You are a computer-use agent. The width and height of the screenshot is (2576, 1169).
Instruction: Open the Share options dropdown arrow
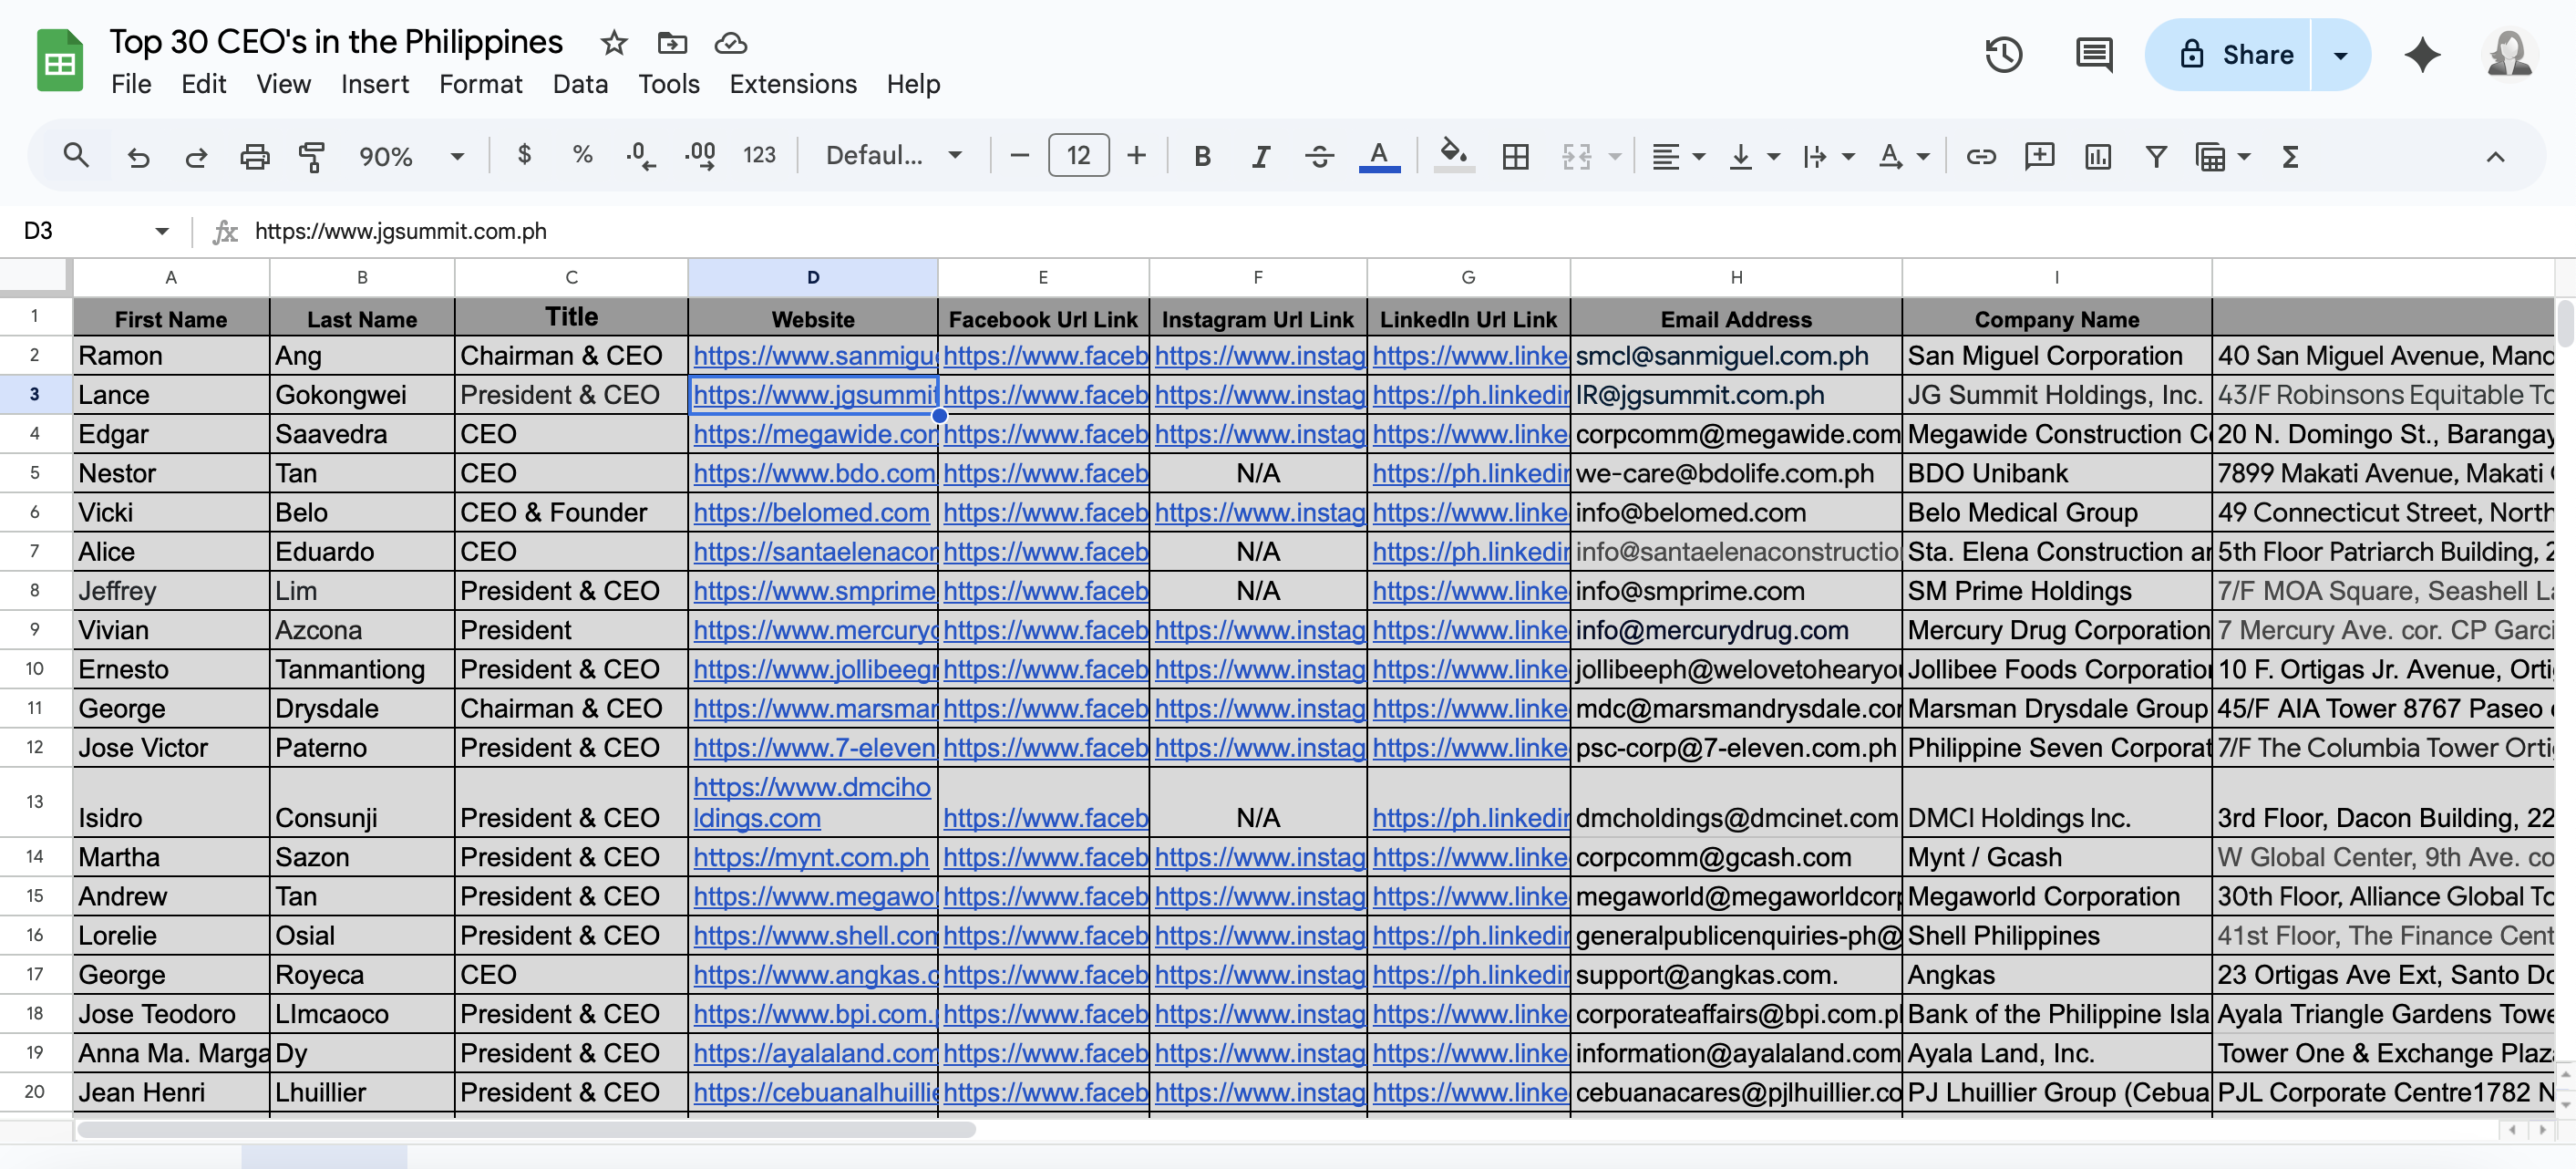point(2340,55)
